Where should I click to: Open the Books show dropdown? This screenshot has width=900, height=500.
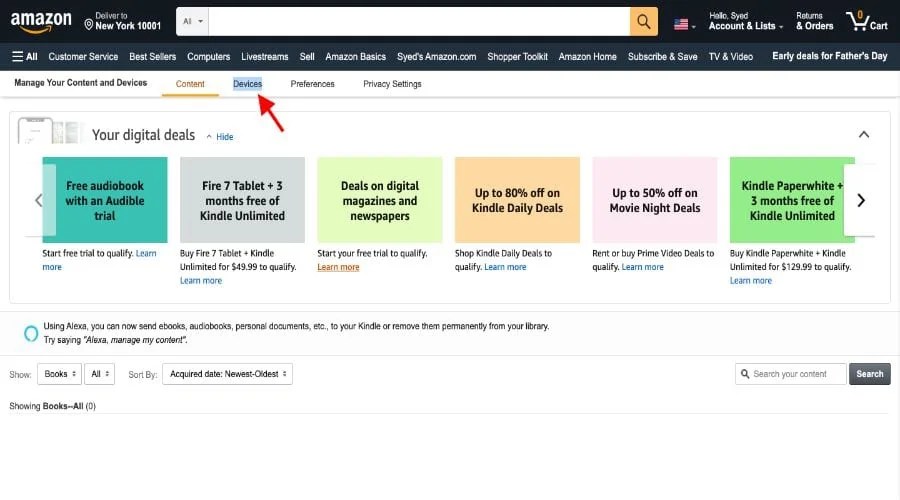coord(60,374)
